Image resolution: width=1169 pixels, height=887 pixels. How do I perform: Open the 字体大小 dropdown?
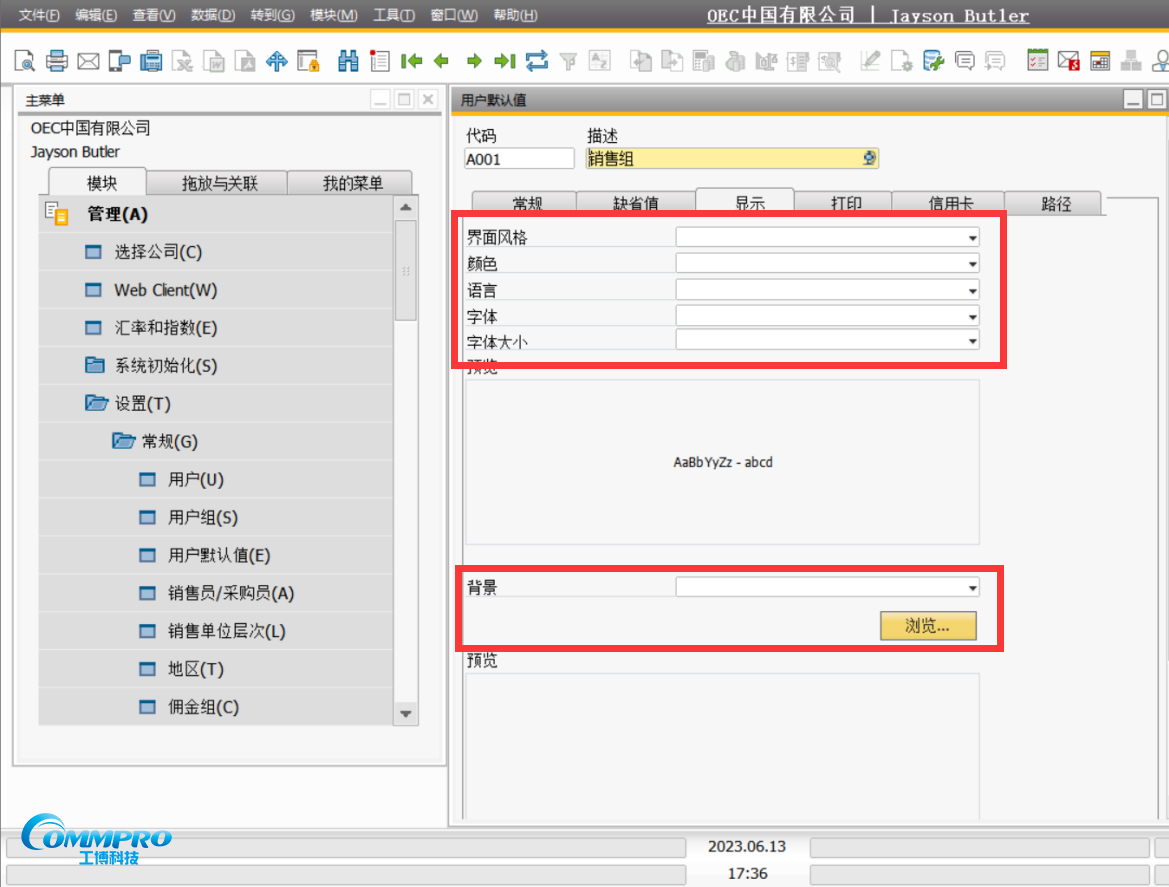coord(971,340)
